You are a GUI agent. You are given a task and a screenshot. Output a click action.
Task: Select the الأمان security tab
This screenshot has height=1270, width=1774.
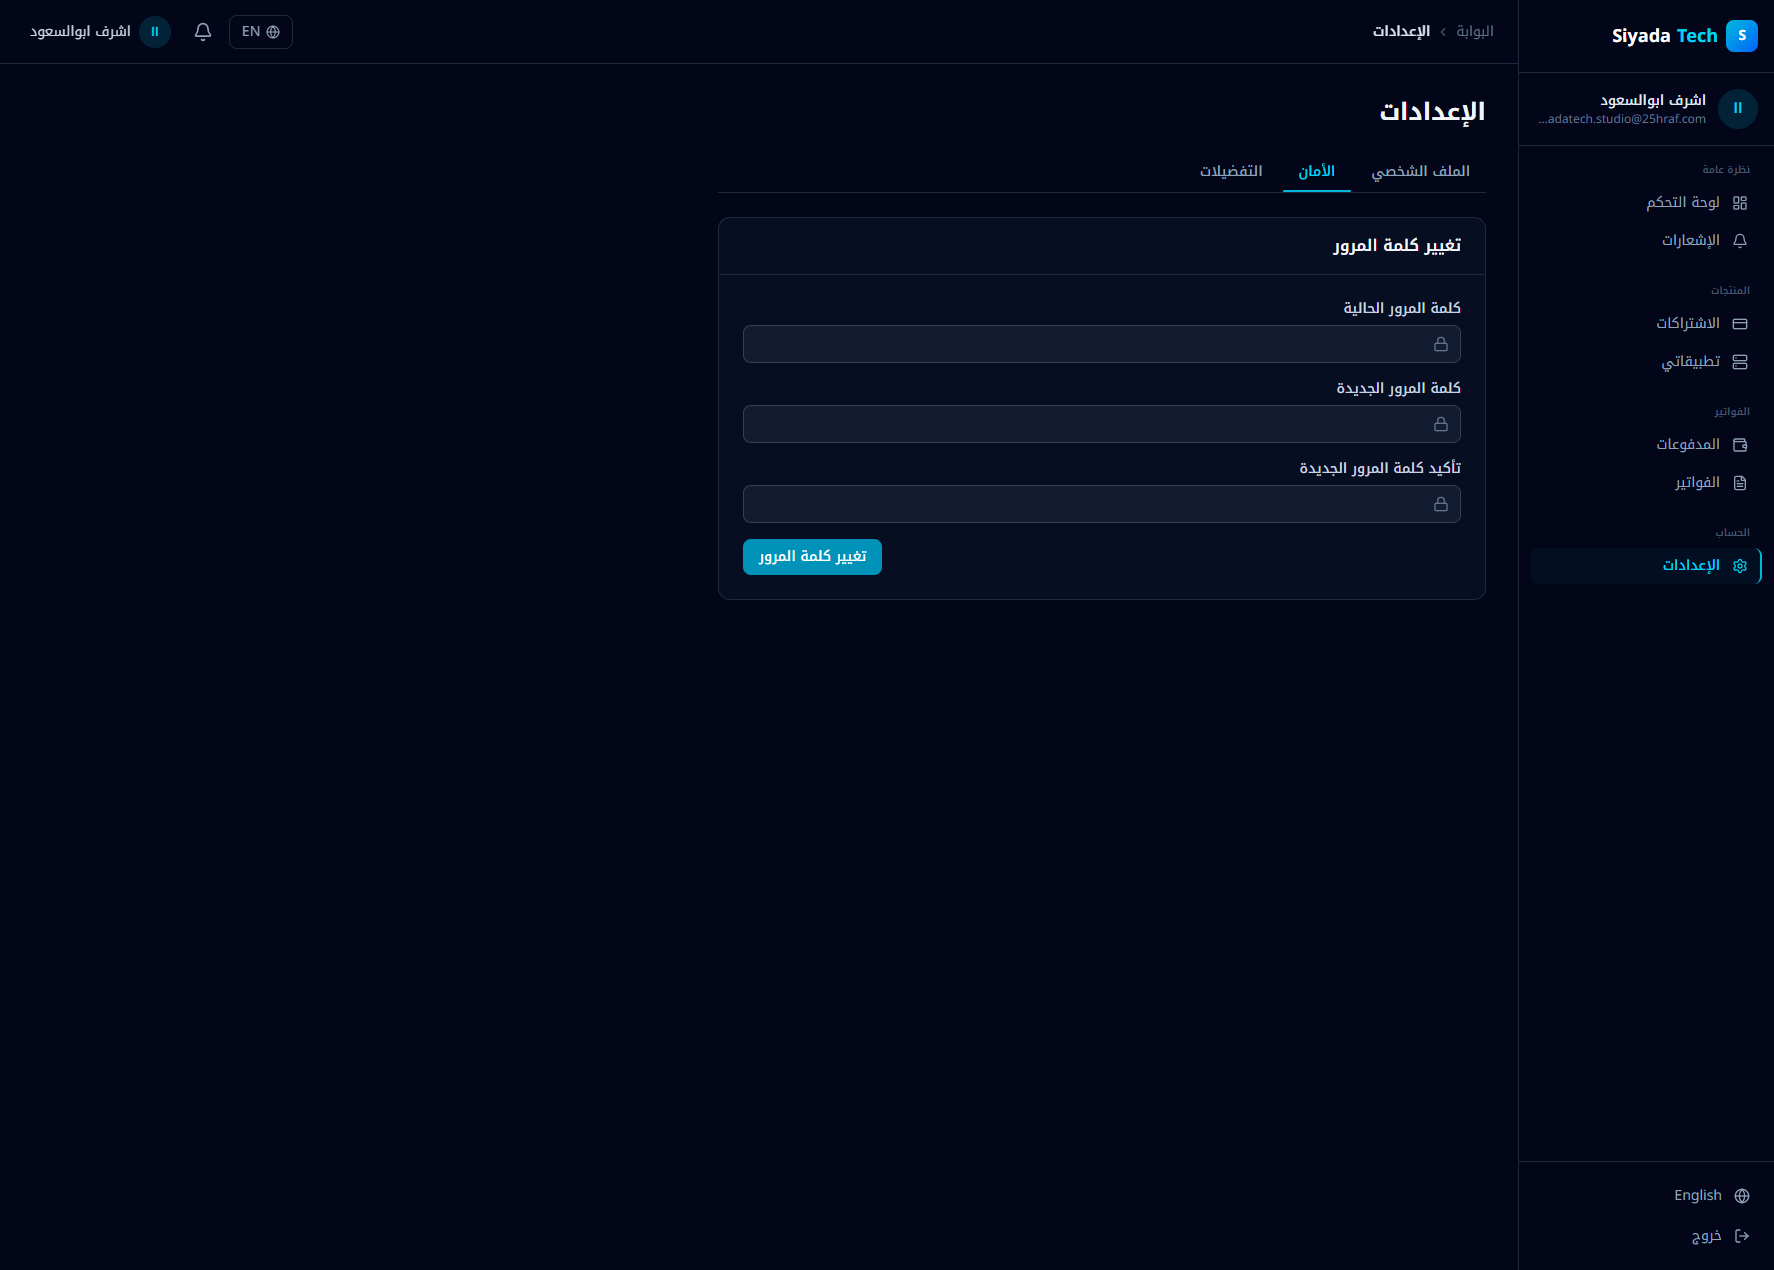(1316, 171)
